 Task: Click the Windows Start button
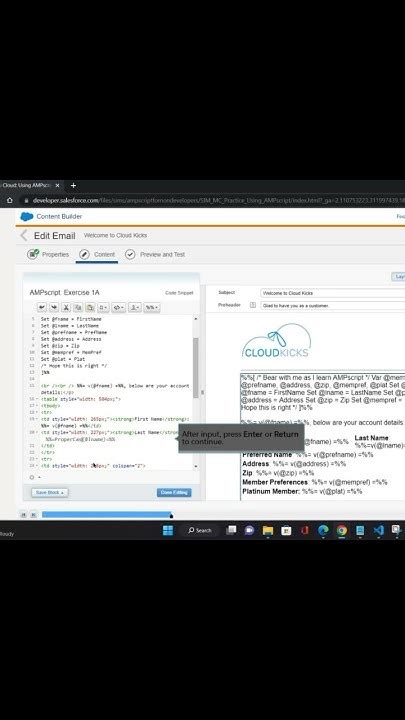[x=168, y=530]
